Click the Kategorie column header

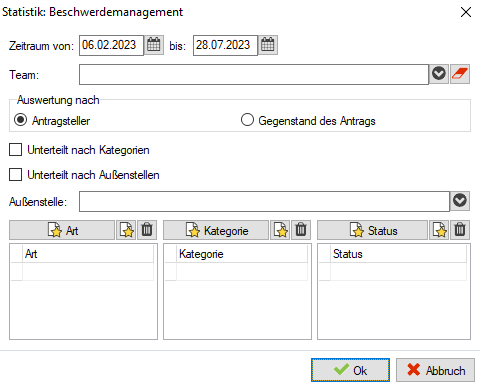pos(242,254)
